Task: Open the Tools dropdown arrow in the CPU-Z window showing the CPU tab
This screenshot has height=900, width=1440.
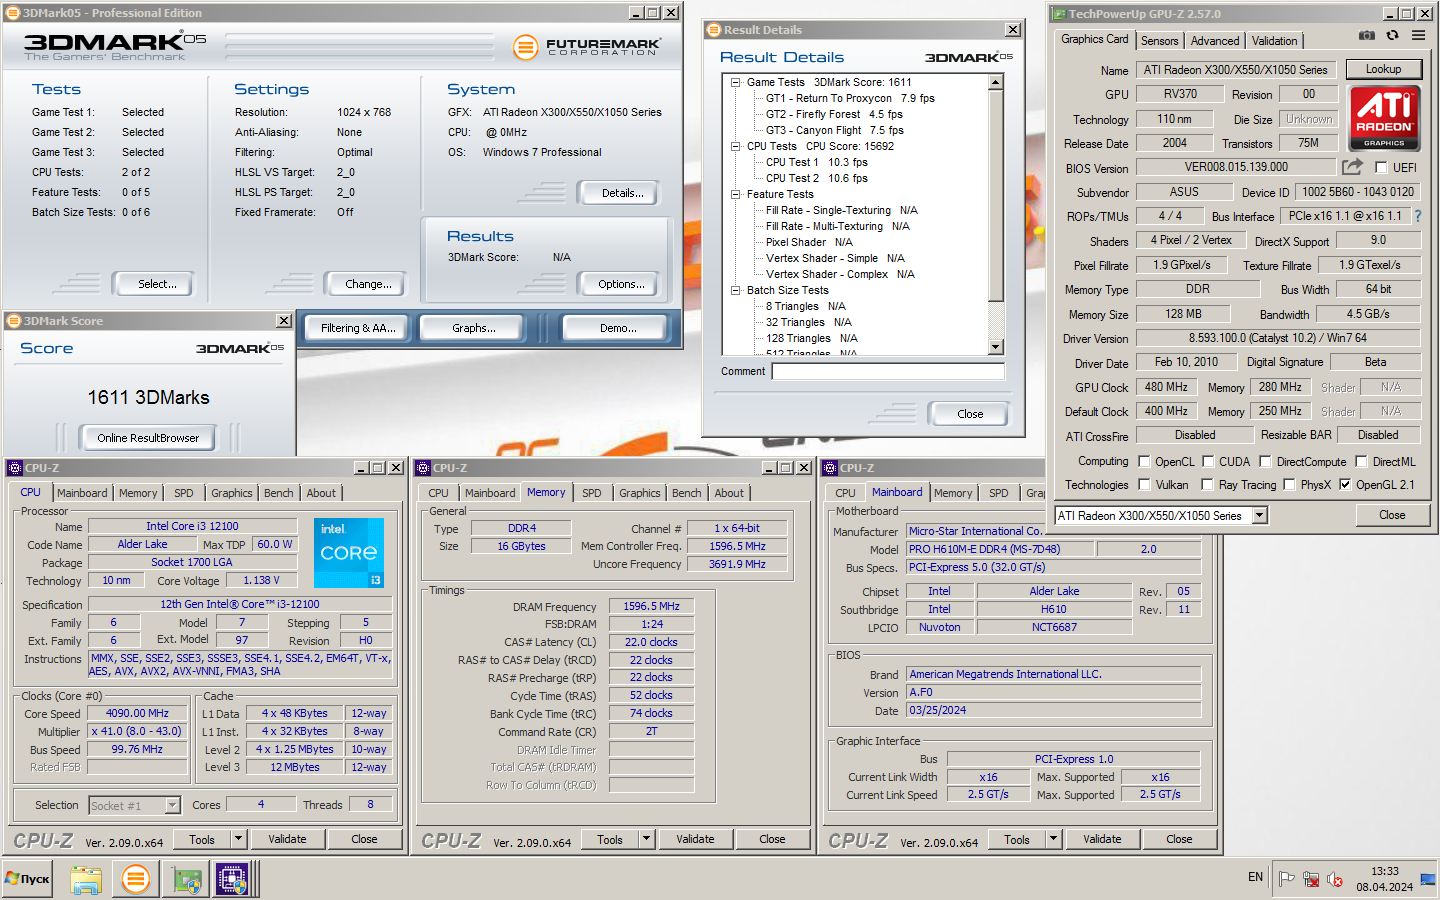Action: (x=238, y=839)
